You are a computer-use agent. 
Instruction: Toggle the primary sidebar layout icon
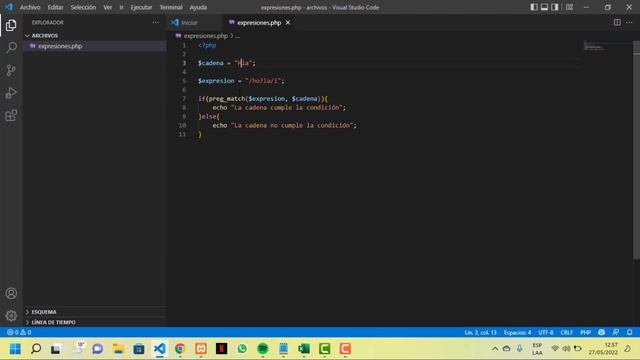coord(534,7)
